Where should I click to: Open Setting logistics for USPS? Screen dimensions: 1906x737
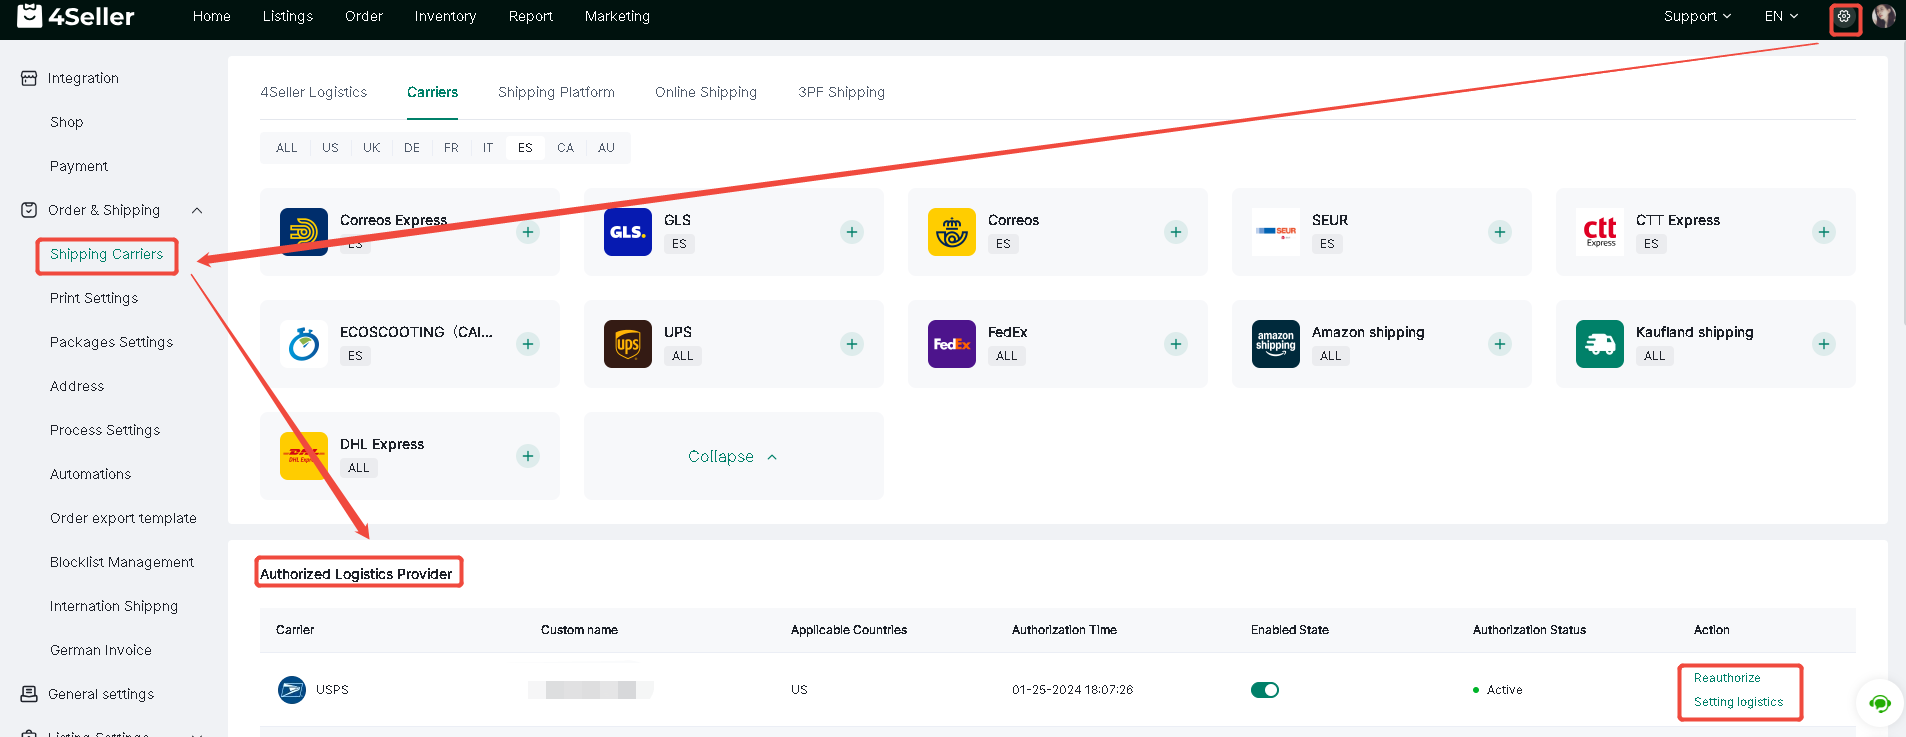click(x=1738, y=702)
